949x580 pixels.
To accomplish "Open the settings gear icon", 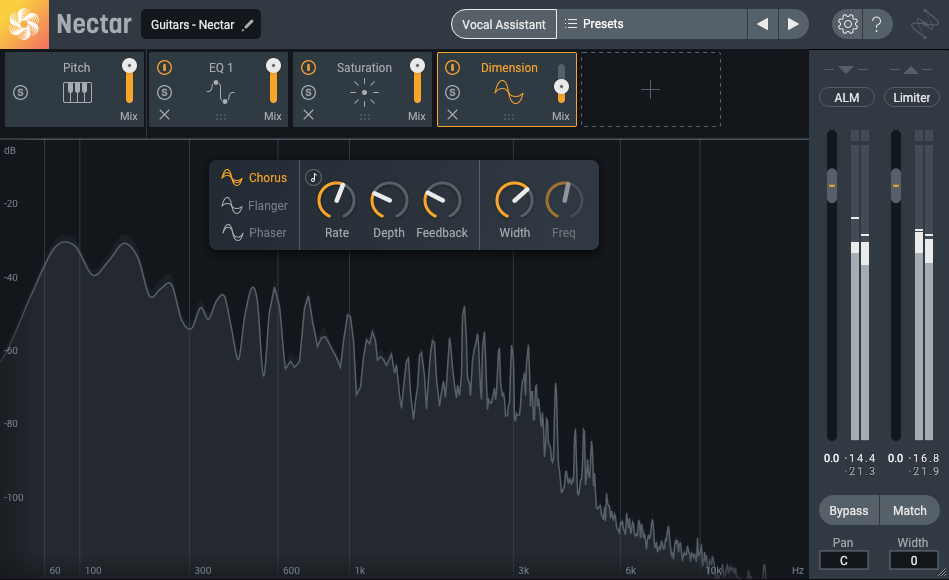I will (847, 24).
